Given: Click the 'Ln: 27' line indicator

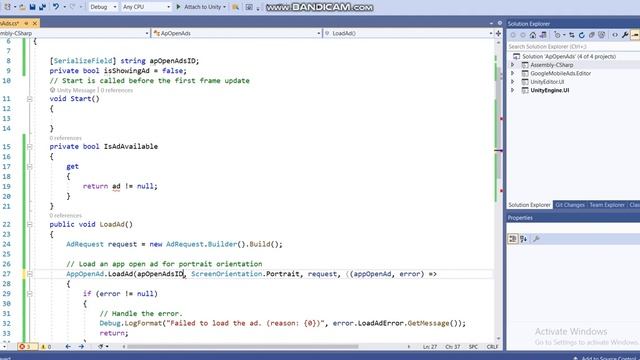Looking at the screenshot, I should pos(430,347).
